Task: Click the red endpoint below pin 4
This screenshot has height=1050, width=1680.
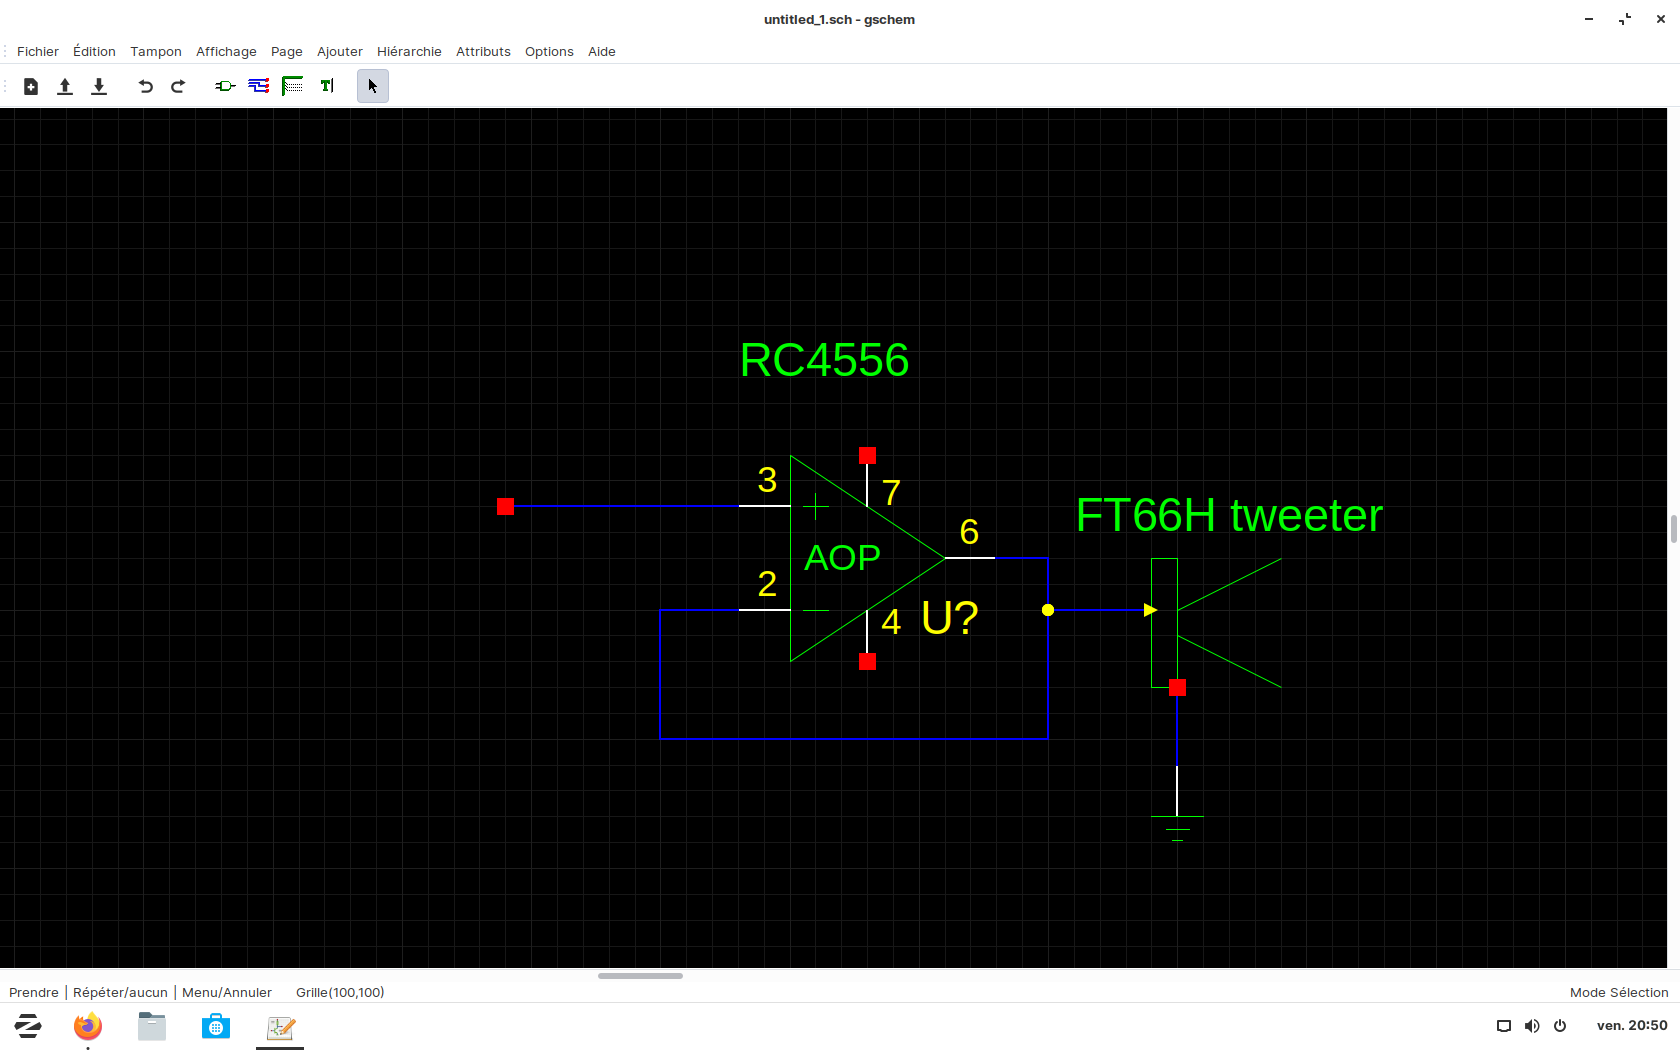Action: click(867, 662)
